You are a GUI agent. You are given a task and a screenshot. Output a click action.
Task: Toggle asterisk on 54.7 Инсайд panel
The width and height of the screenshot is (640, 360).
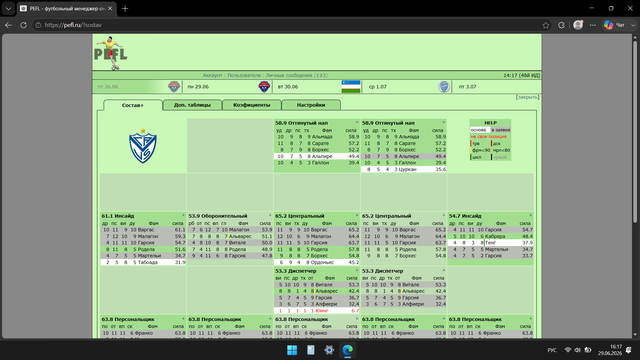pyautogui.click(x=530, y=216)
